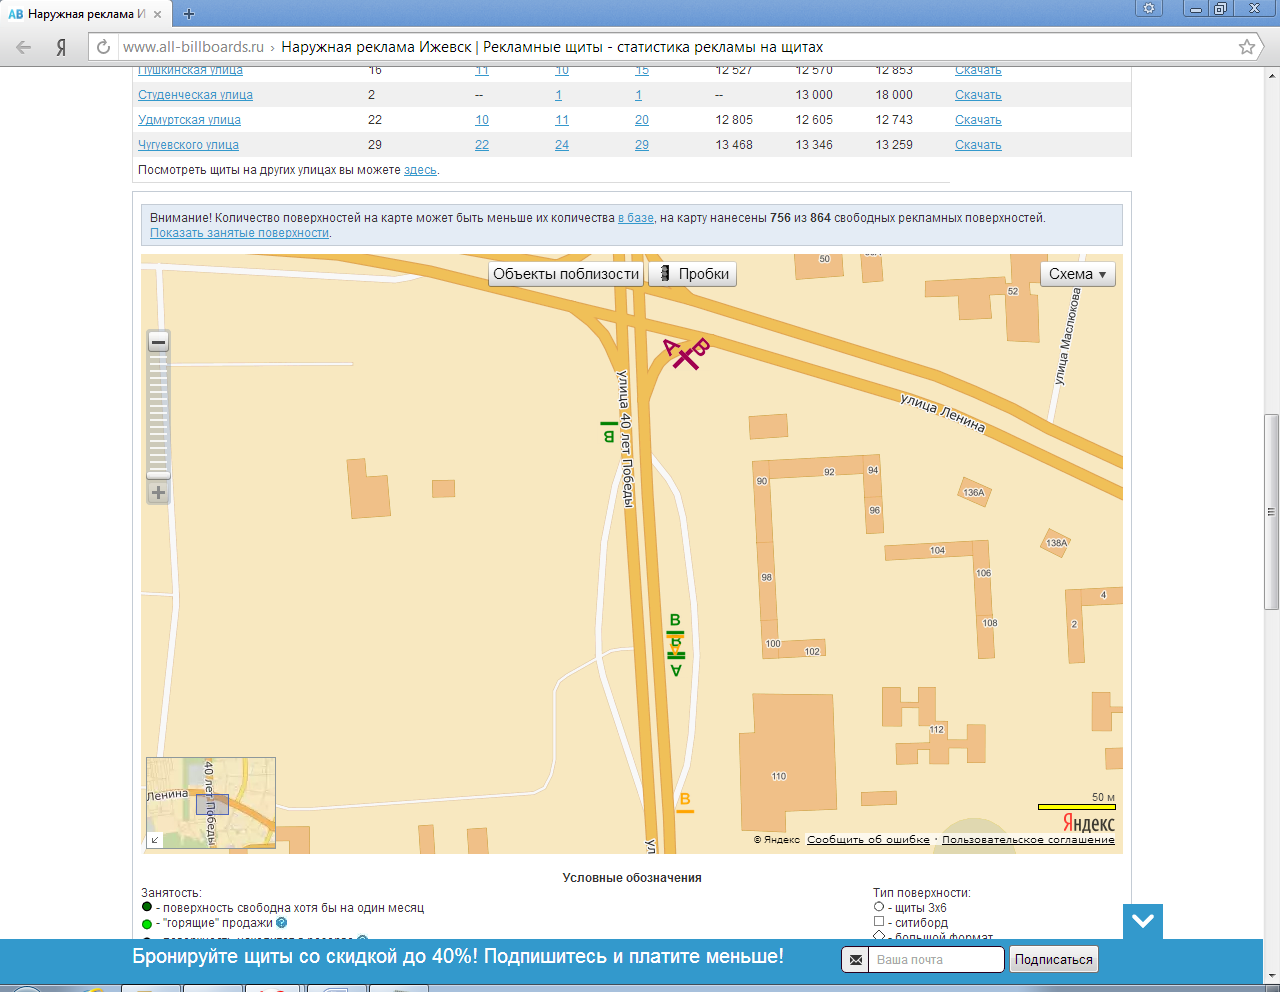Image resolution: width=1280 pixels, height=992 pixels.
Task: Click the scrollbar down arrow
Action: (x=1272, y=976)
